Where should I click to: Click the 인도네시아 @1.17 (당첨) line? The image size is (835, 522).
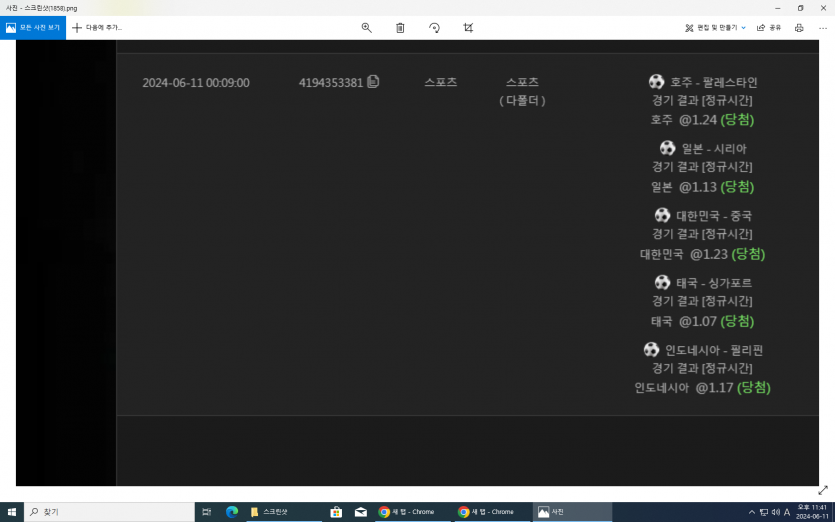702,388
